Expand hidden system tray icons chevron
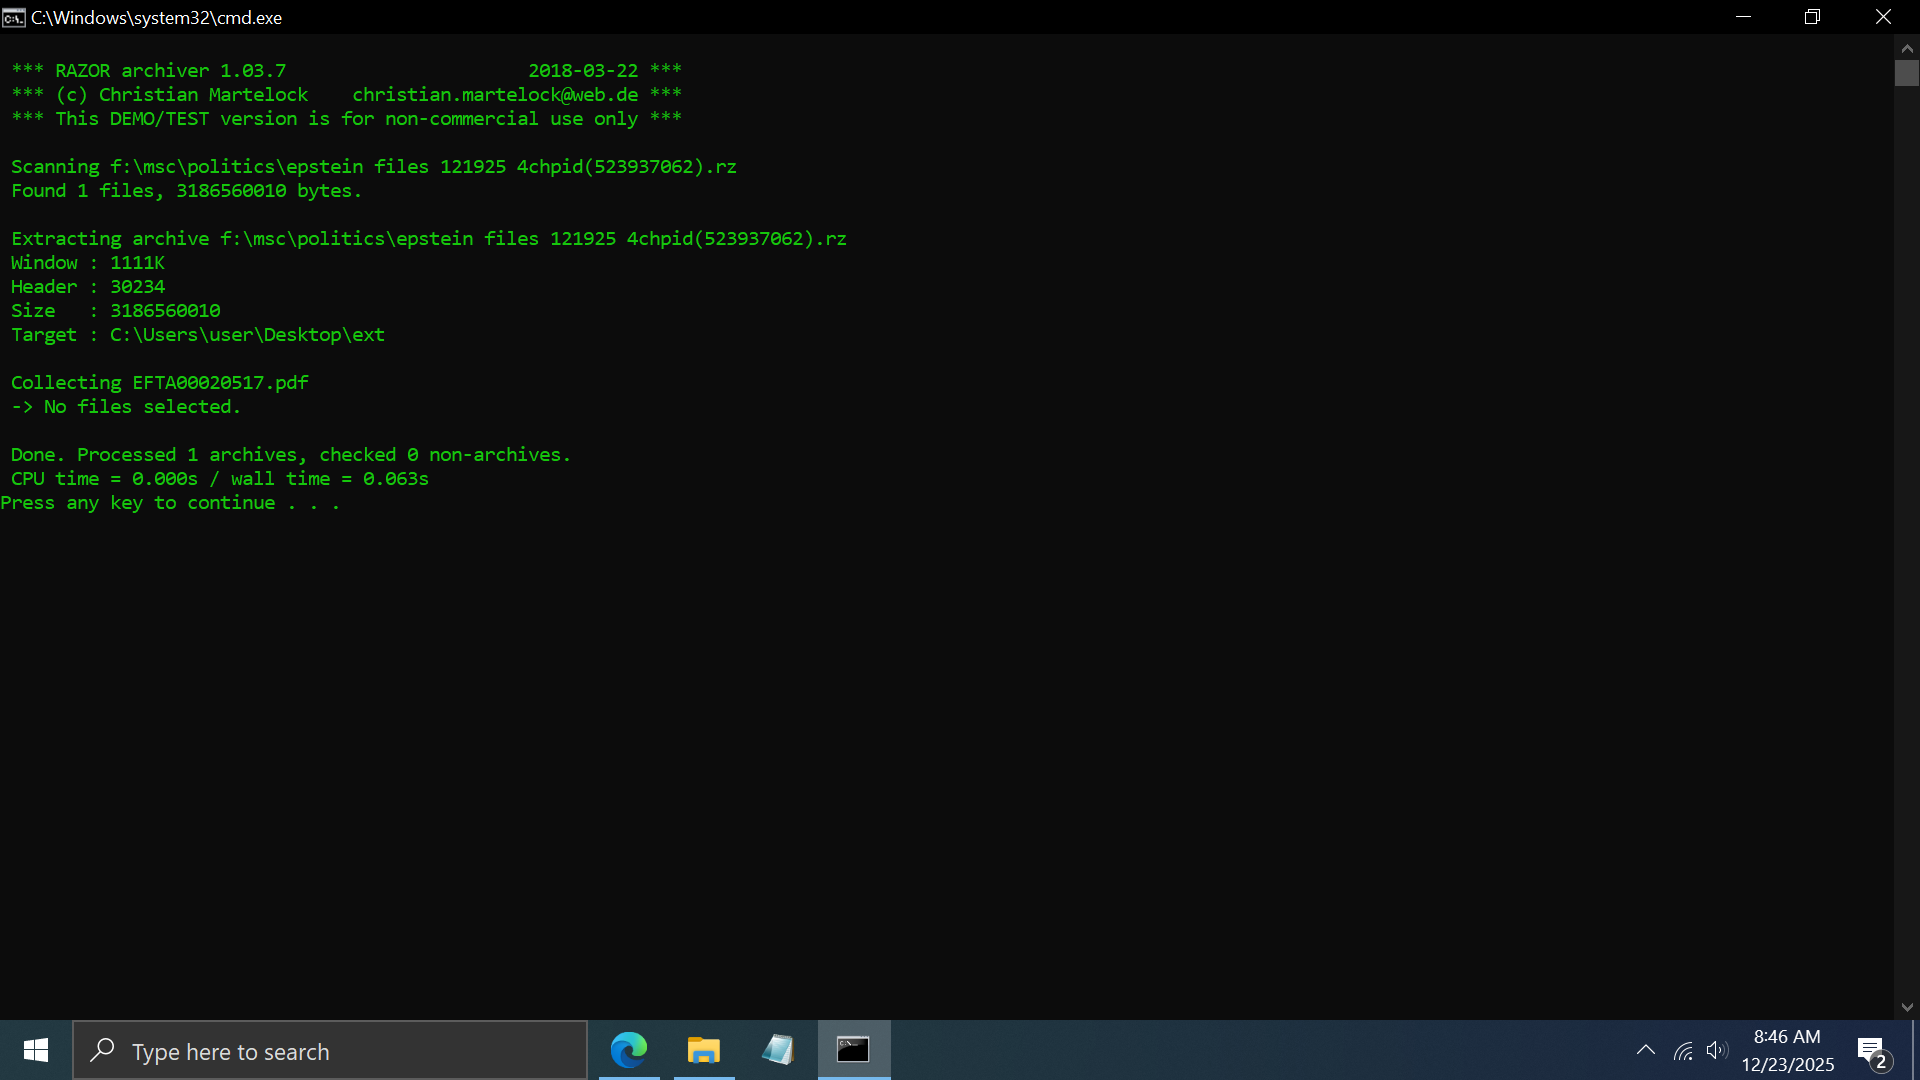 [1645, 1051]
